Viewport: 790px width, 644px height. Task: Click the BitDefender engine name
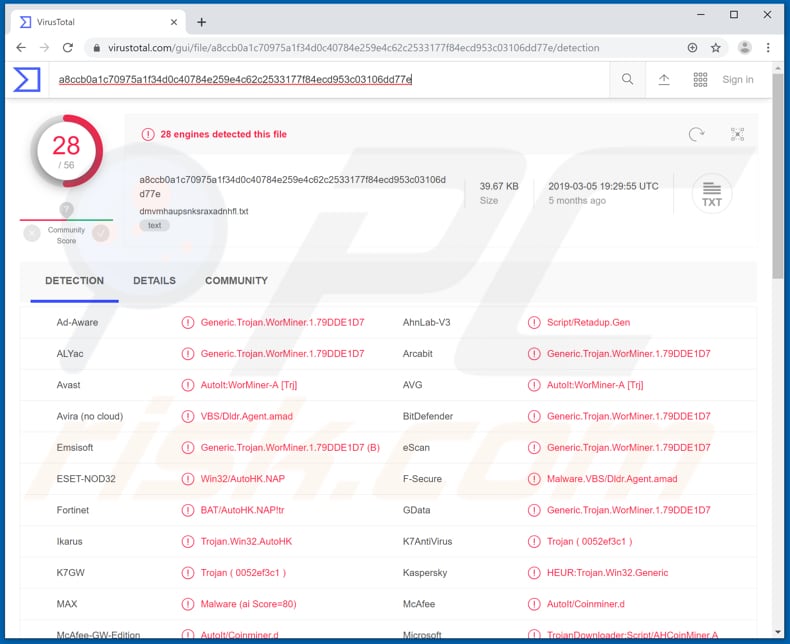point(428,416)
